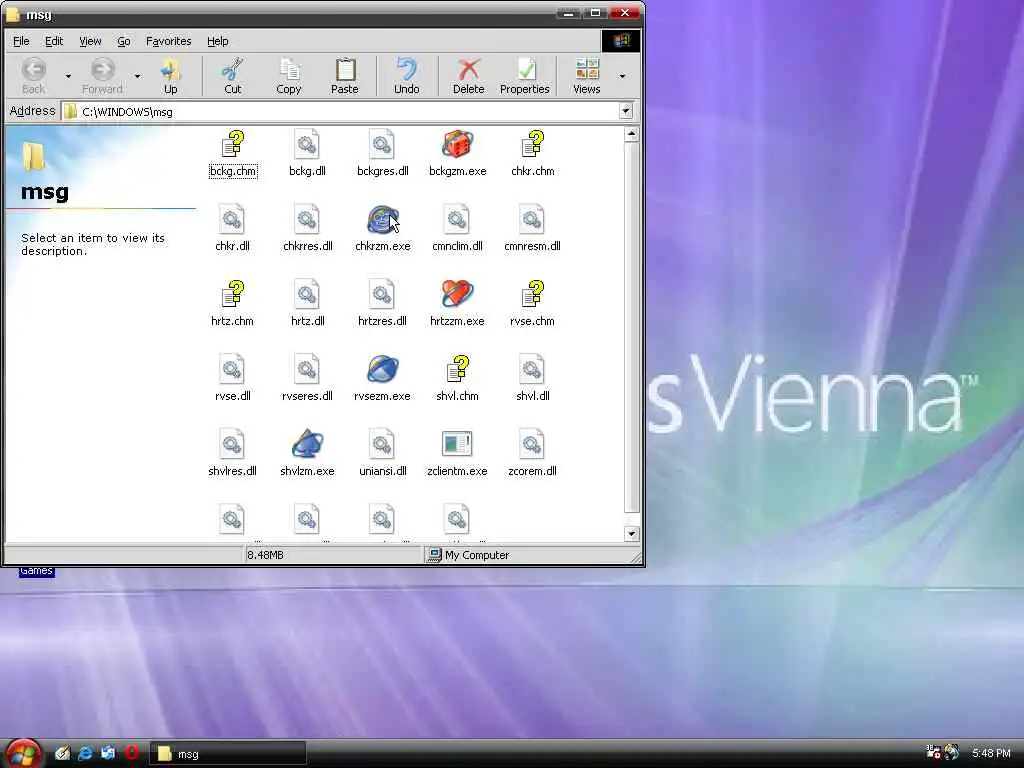Go up one folder level
The image size is (1024, 768).
(170, 76)
